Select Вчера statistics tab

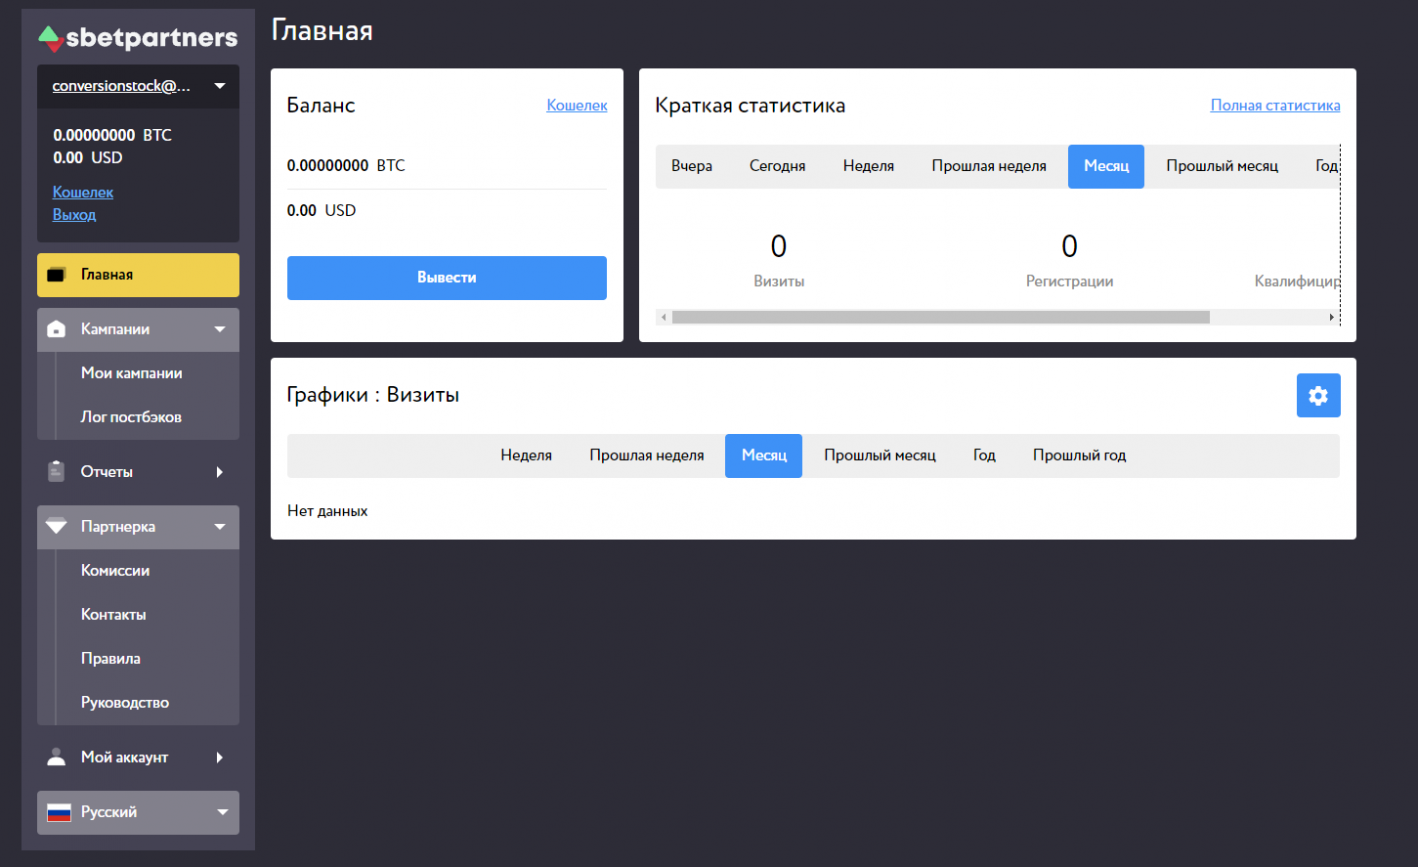692,166
